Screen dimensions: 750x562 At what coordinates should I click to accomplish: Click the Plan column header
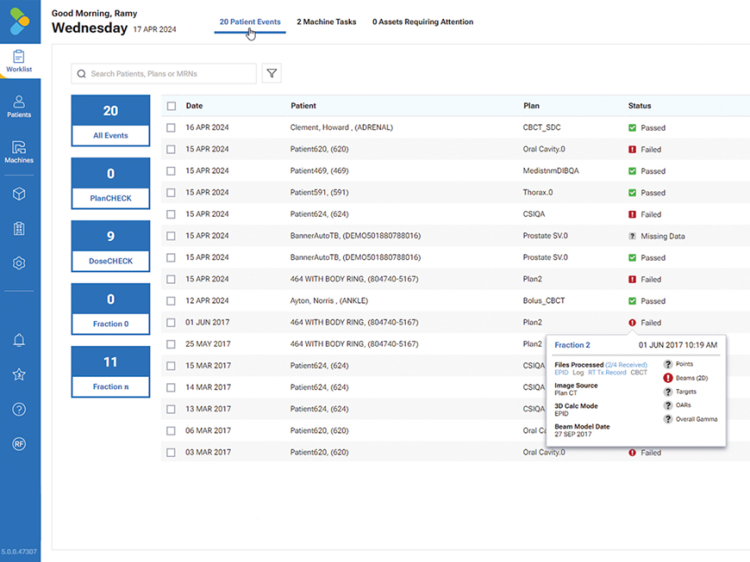[x=531, y=106]
